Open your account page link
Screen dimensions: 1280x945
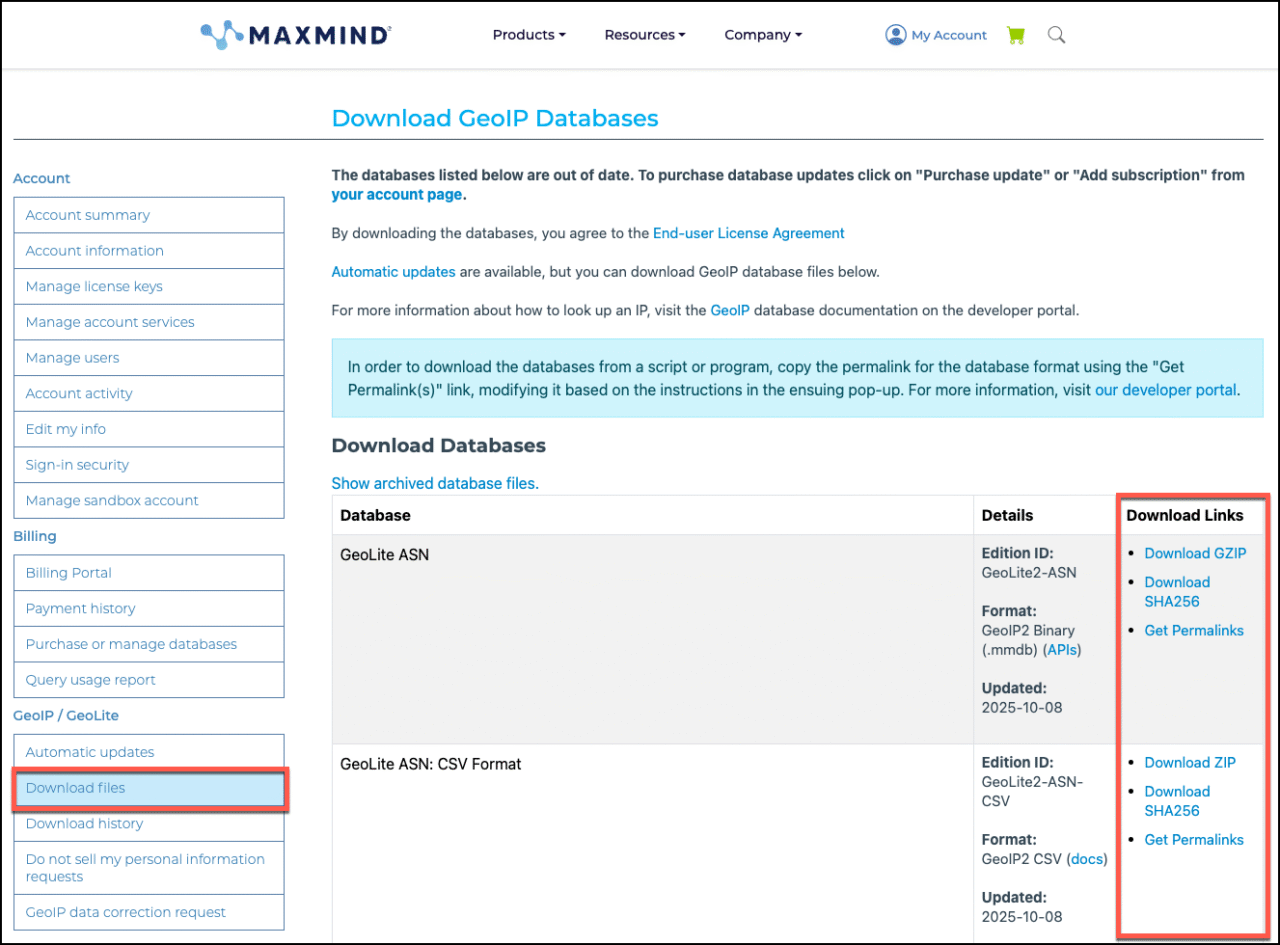(x=396, y=194)
